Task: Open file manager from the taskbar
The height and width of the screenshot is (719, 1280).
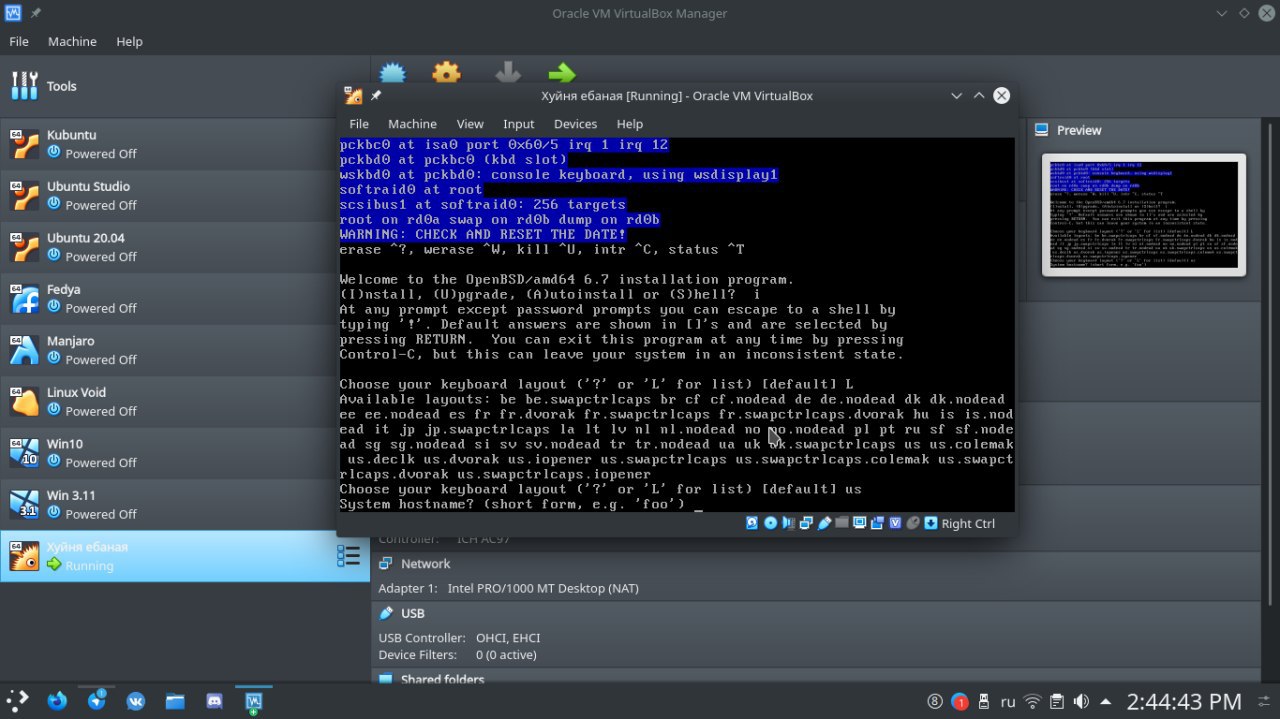Action: [x=175, y=701]
